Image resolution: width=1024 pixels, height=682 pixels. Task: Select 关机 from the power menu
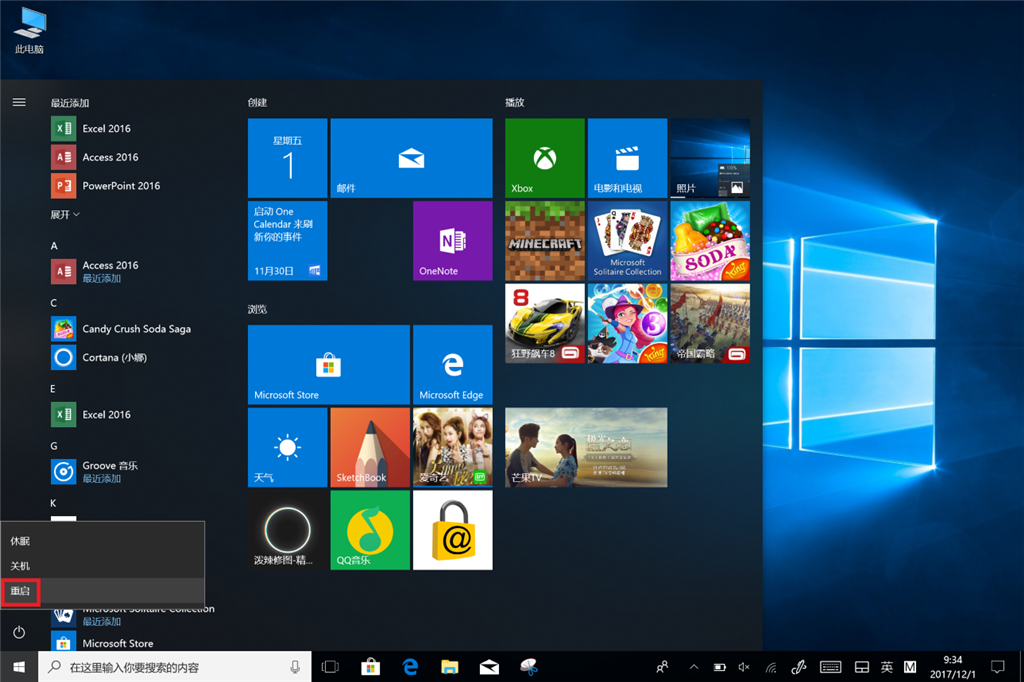21,566
